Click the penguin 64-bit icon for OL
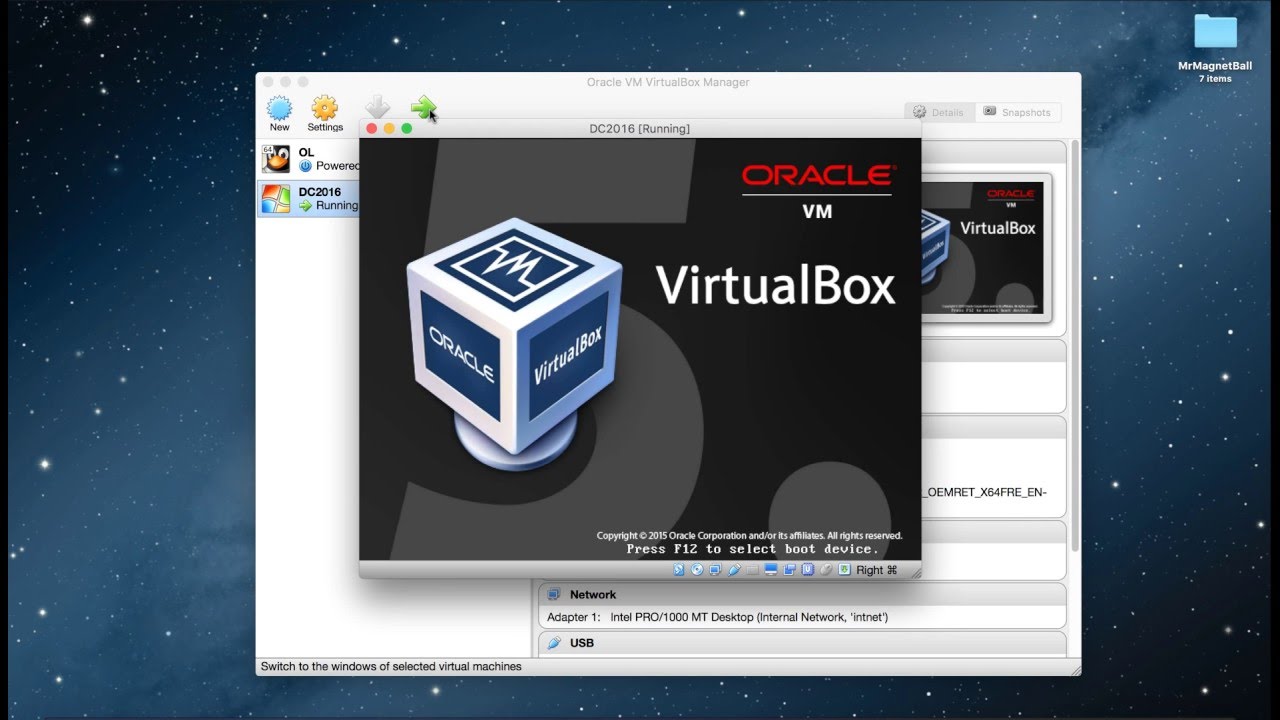 tap(276, 159)
